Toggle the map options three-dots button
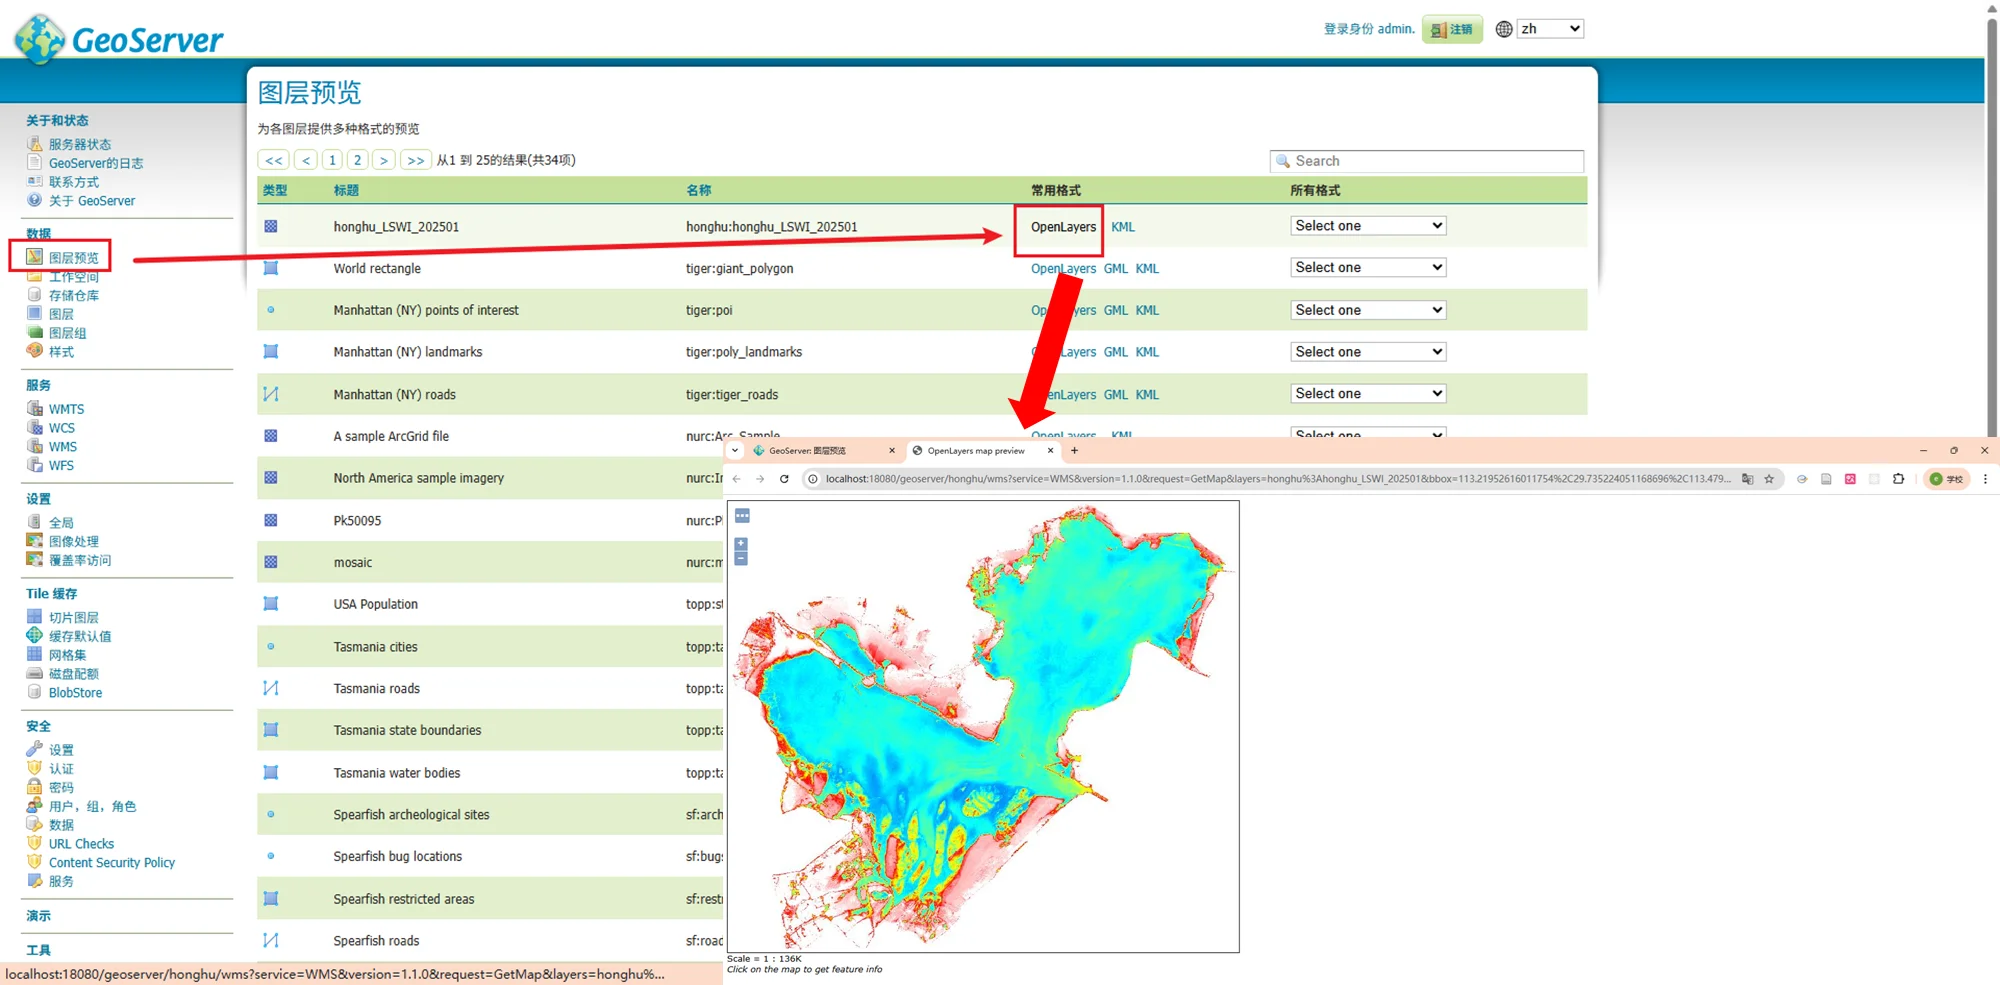2000x985 pixels. pyautogui.click(x=742, y=516)
